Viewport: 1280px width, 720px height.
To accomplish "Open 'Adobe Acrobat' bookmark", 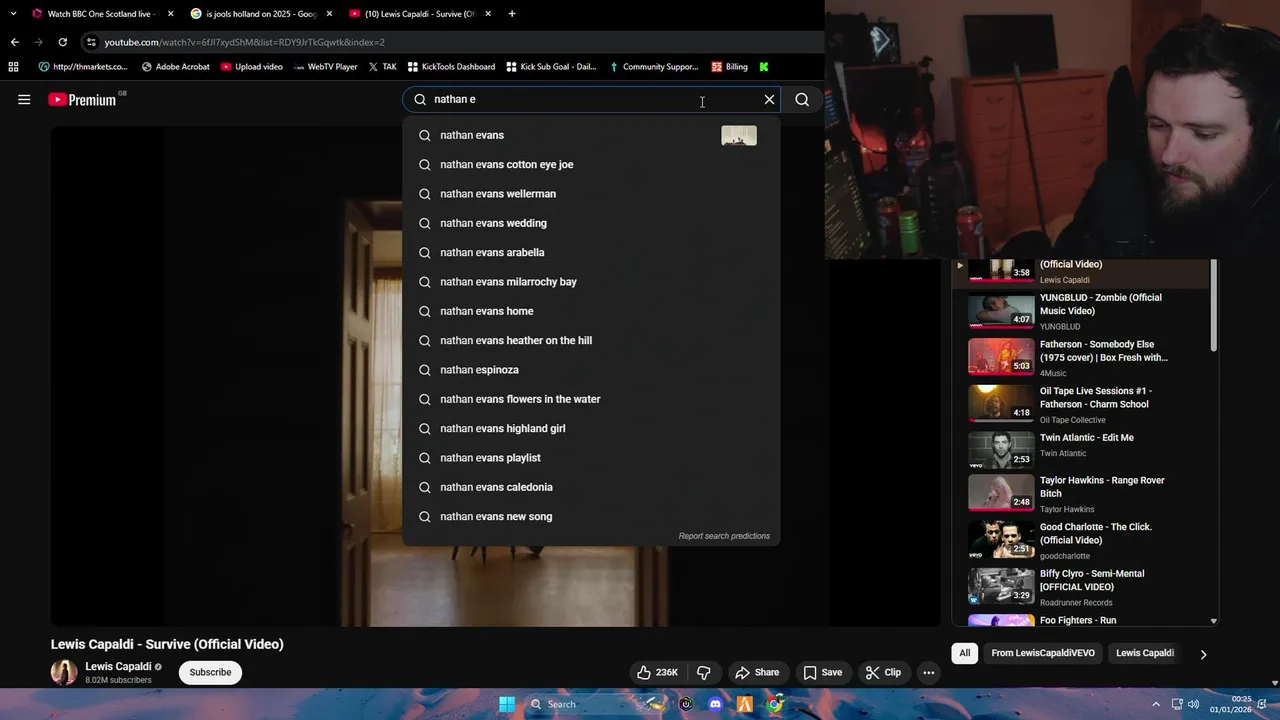I will pos(175,67).
